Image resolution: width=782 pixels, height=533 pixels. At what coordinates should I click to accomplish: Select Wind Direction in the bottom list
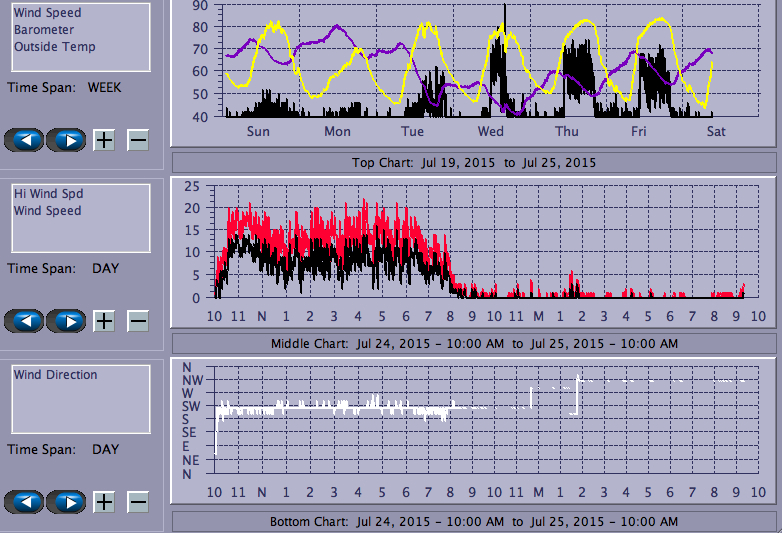[x=56, y=375]
